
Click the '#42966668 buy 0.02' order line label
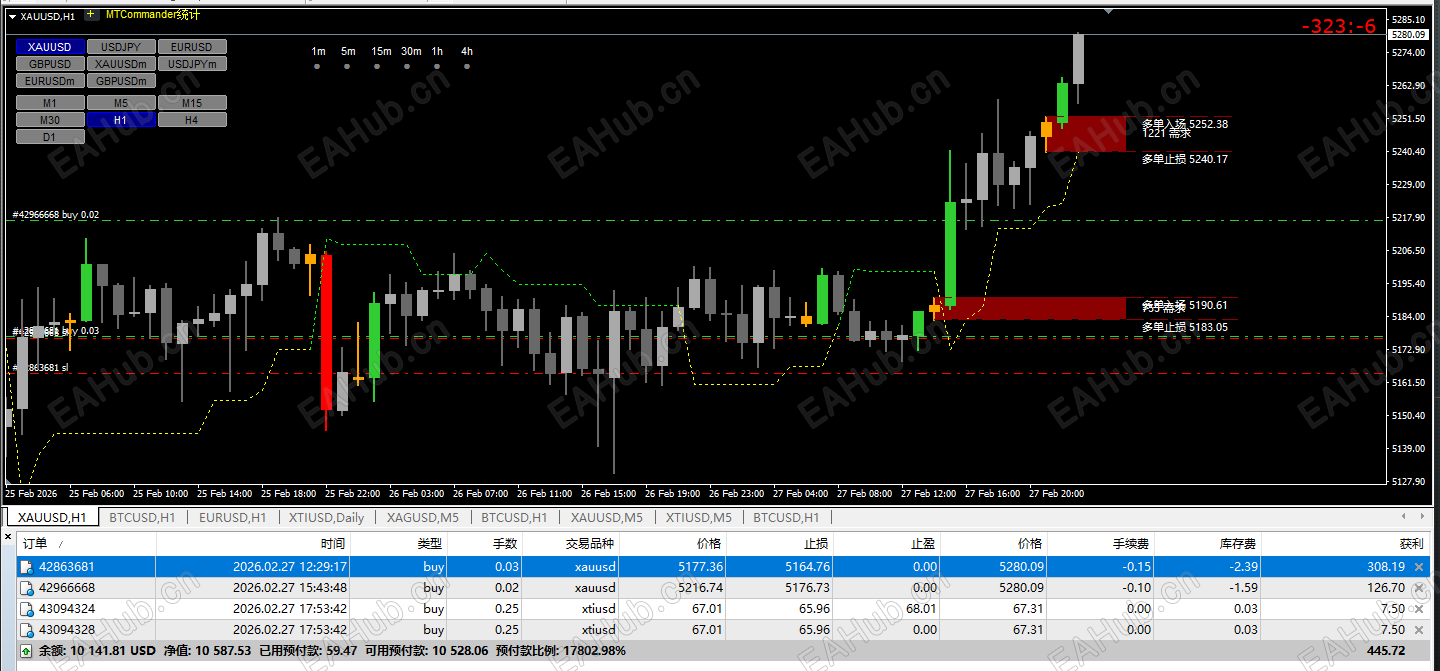[x=56, y=215]
